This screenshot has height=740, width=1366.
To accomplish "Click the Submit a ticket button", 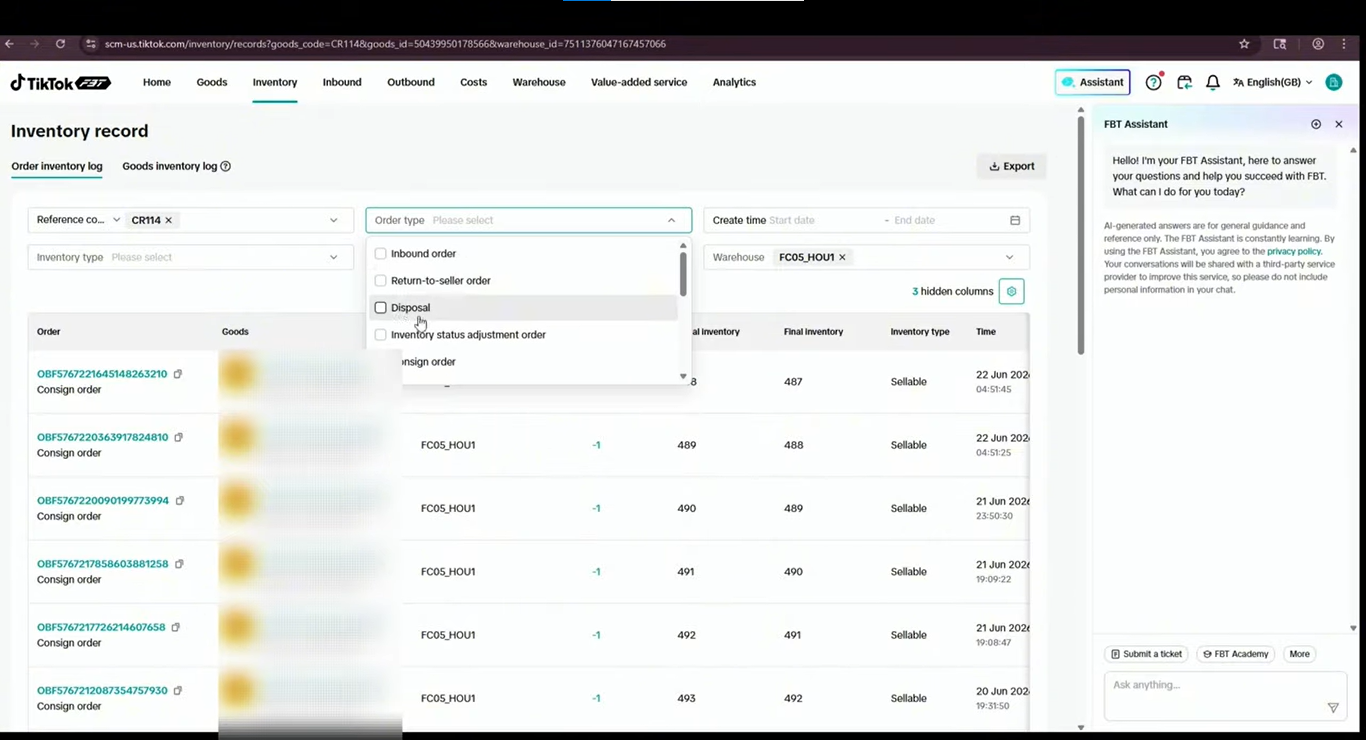I will click(x=1146, y=654).
